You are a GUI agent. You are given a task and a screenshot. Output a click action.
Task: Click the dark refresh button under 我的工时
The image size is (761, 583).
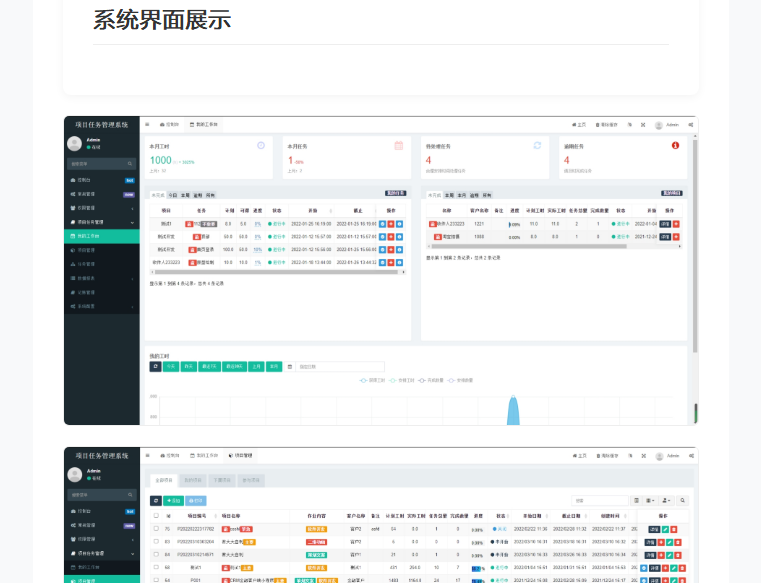point(155,366)
